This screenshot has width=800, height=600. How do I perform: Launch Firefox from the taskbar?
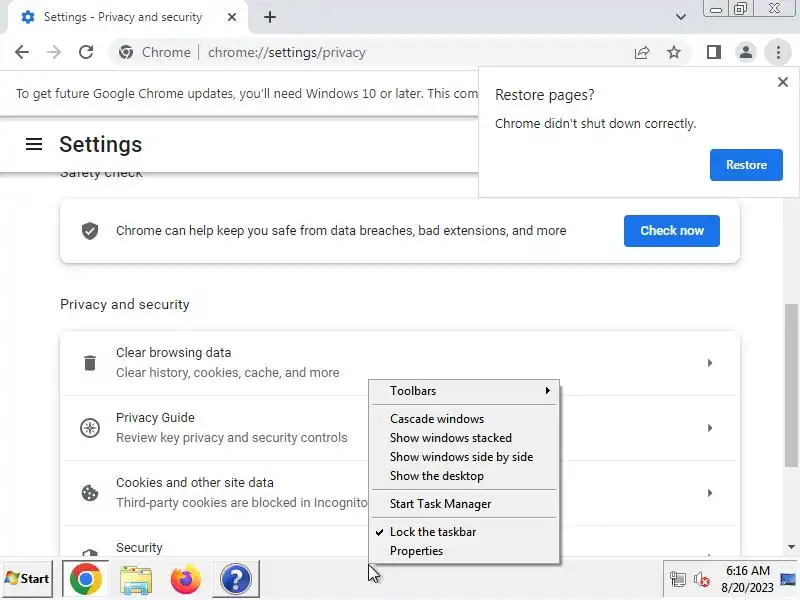[186, 579]
